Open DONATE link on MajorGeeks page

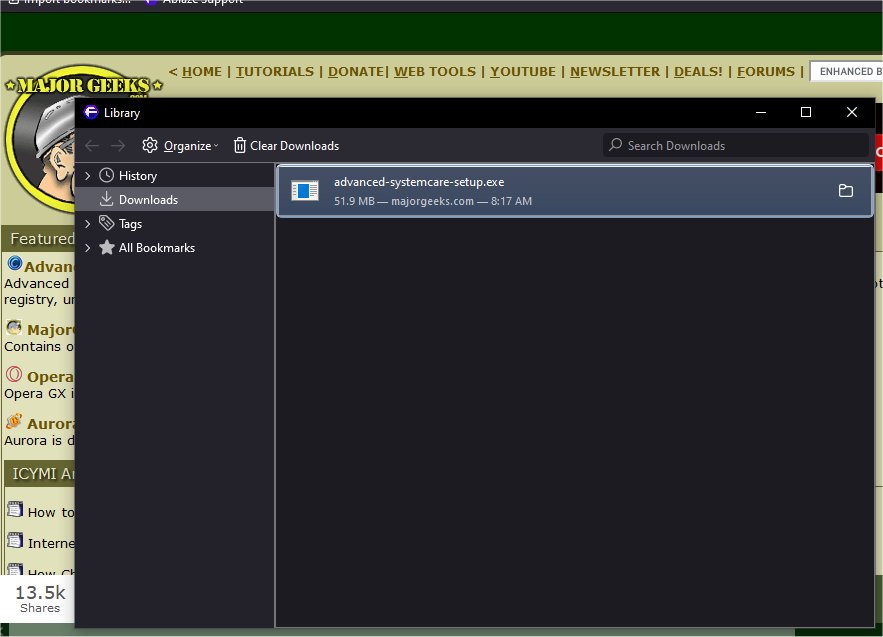pos(356,72)
